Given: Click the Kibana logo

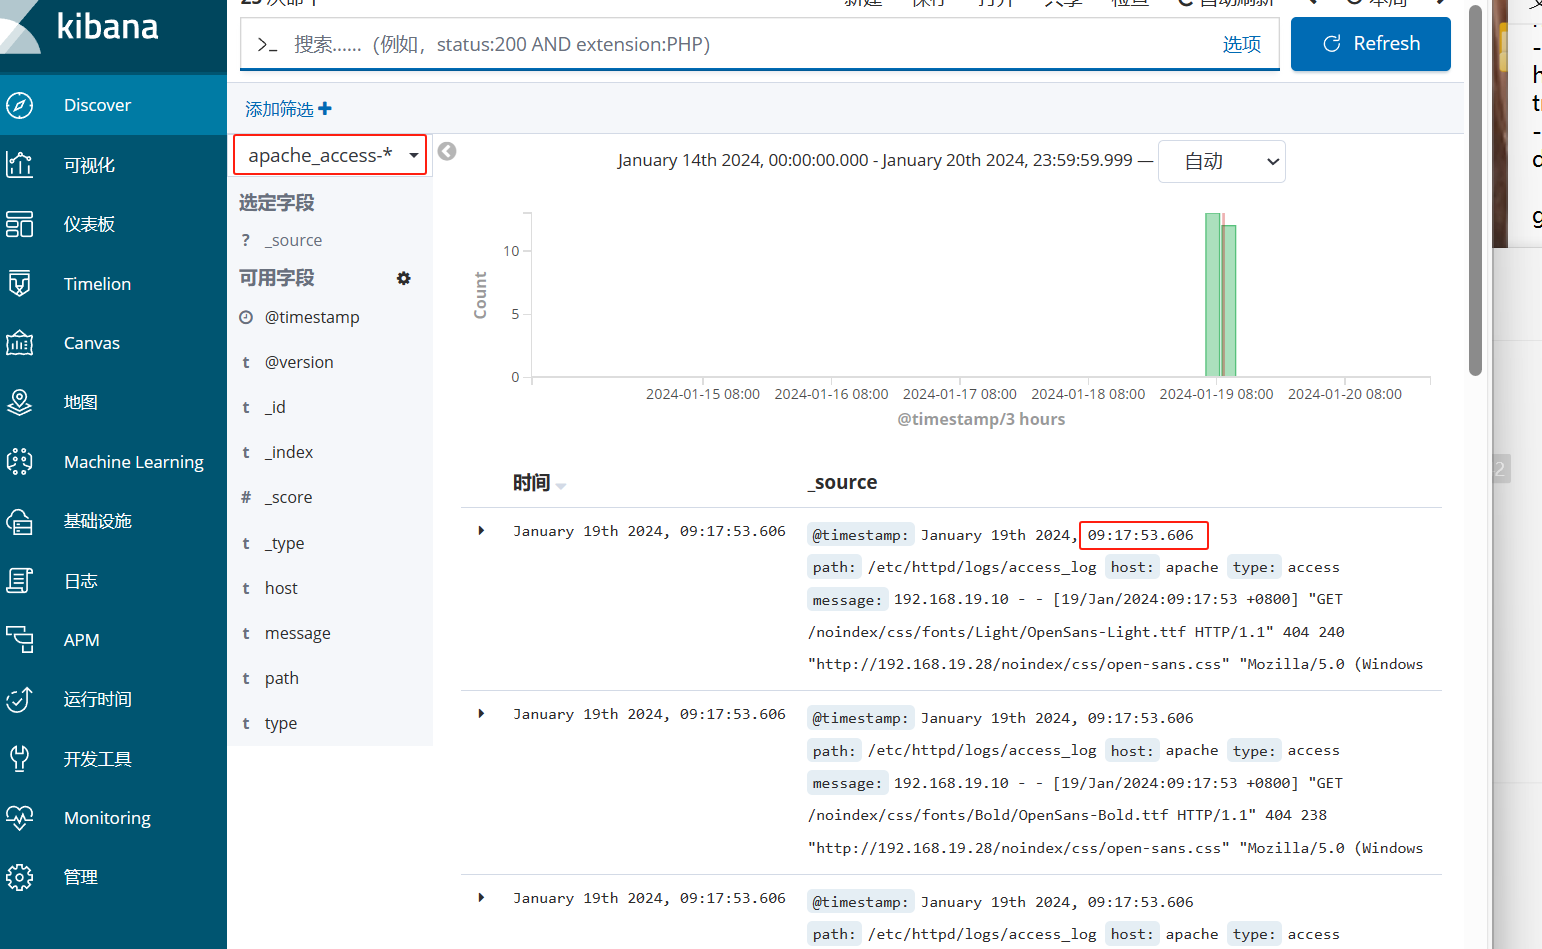Looking at the screenshot, I should pyautogui.click(x=80, y=26).
